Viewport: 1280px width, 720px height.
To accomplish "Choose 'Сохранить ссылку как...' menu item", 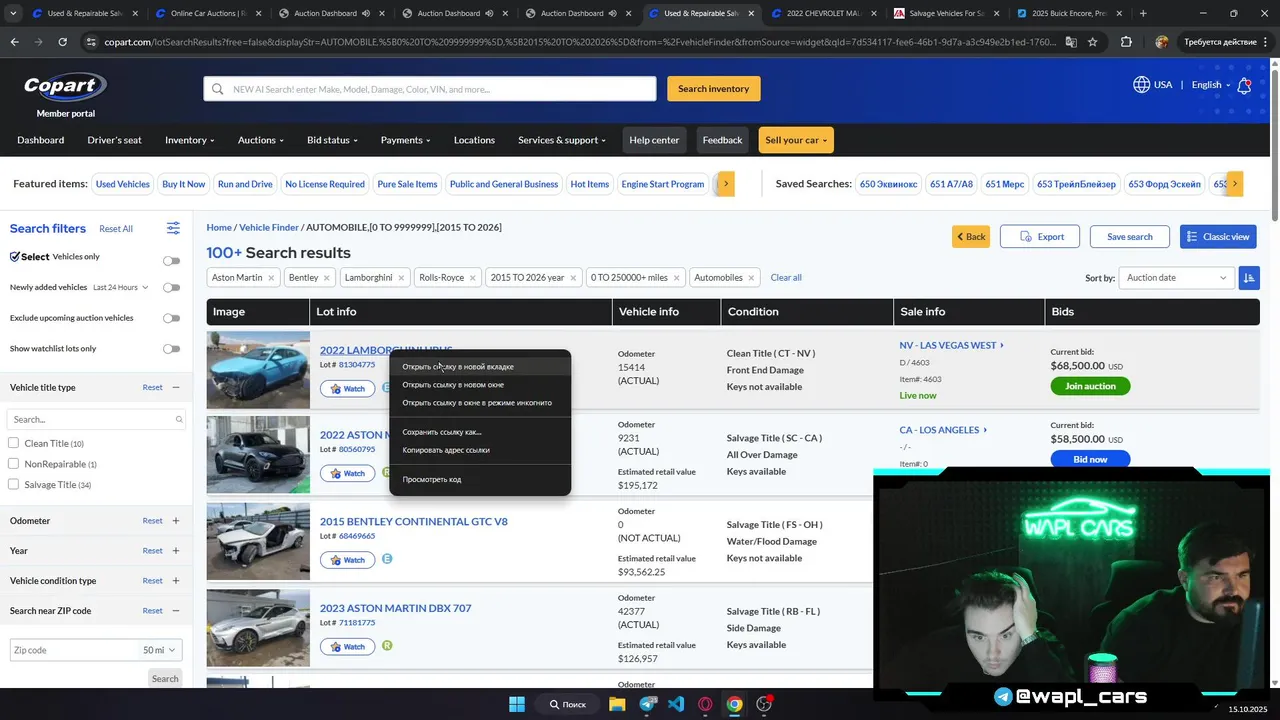I will [480, 432].
